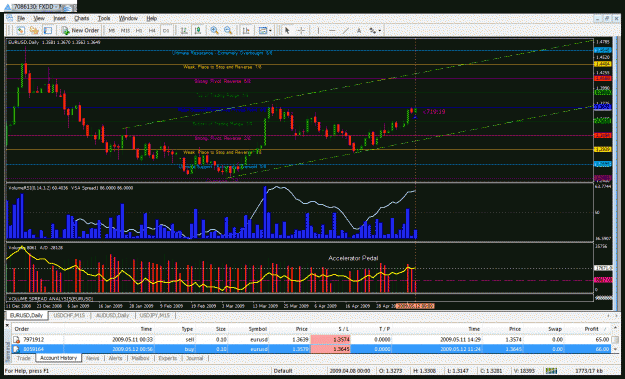625x379 pixels.
Task: Switch to USDJPY,M15 chart tab
Action: pos(155,315)
